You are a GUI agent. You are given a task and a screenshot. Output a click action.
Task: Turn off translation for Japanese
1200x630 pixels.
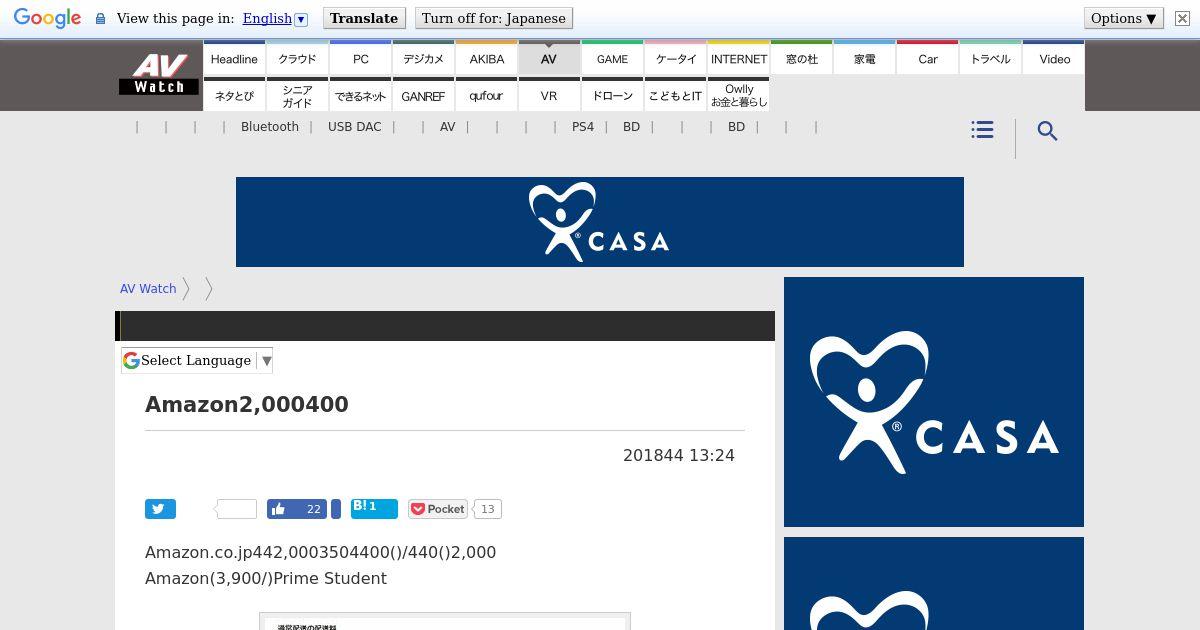[494, 19]
